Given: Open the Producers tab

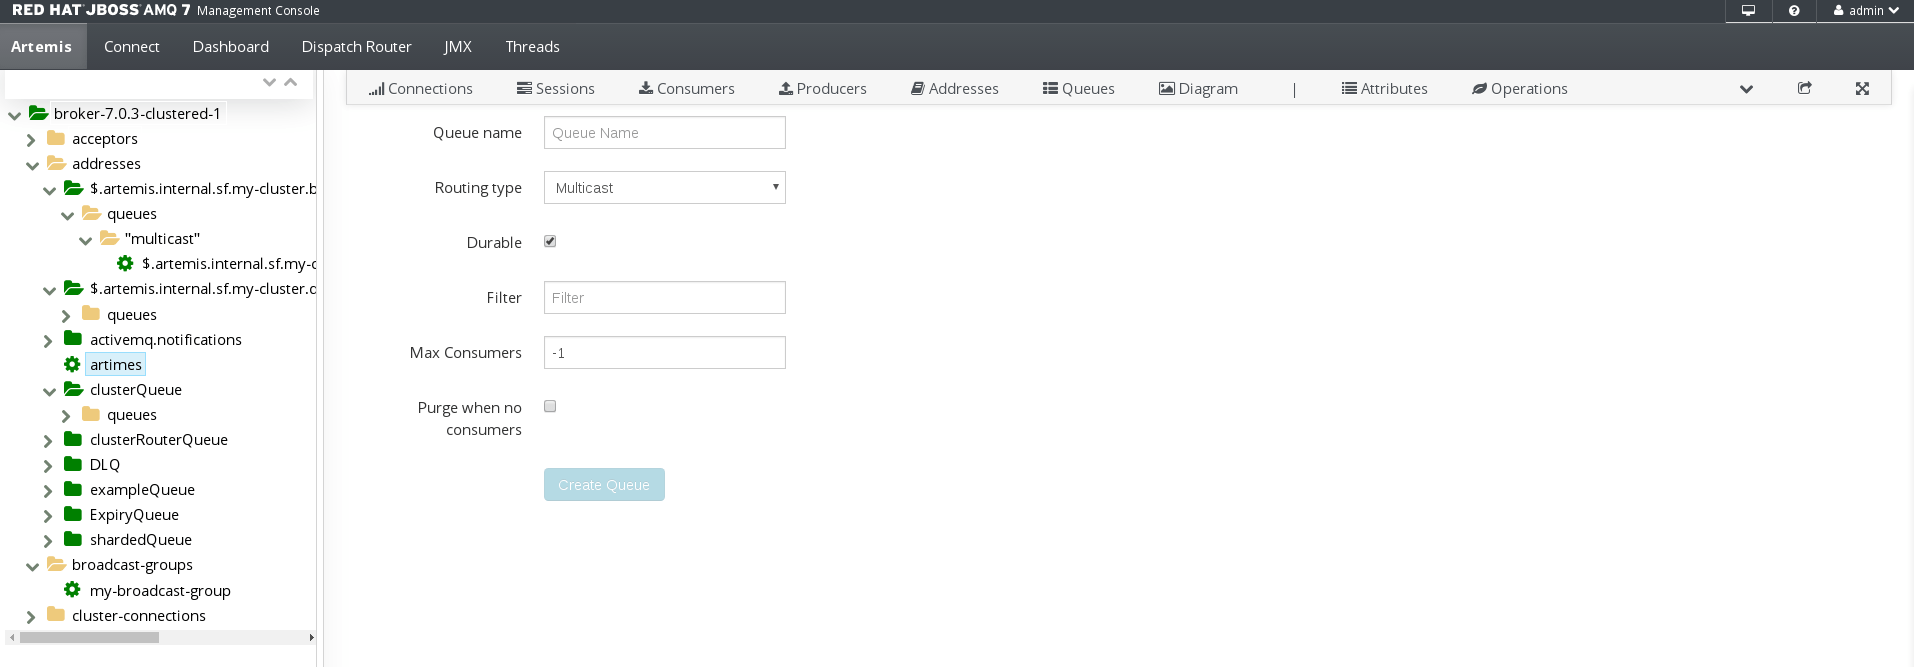Looking at the screenshot, I should [x=822, y=88].
